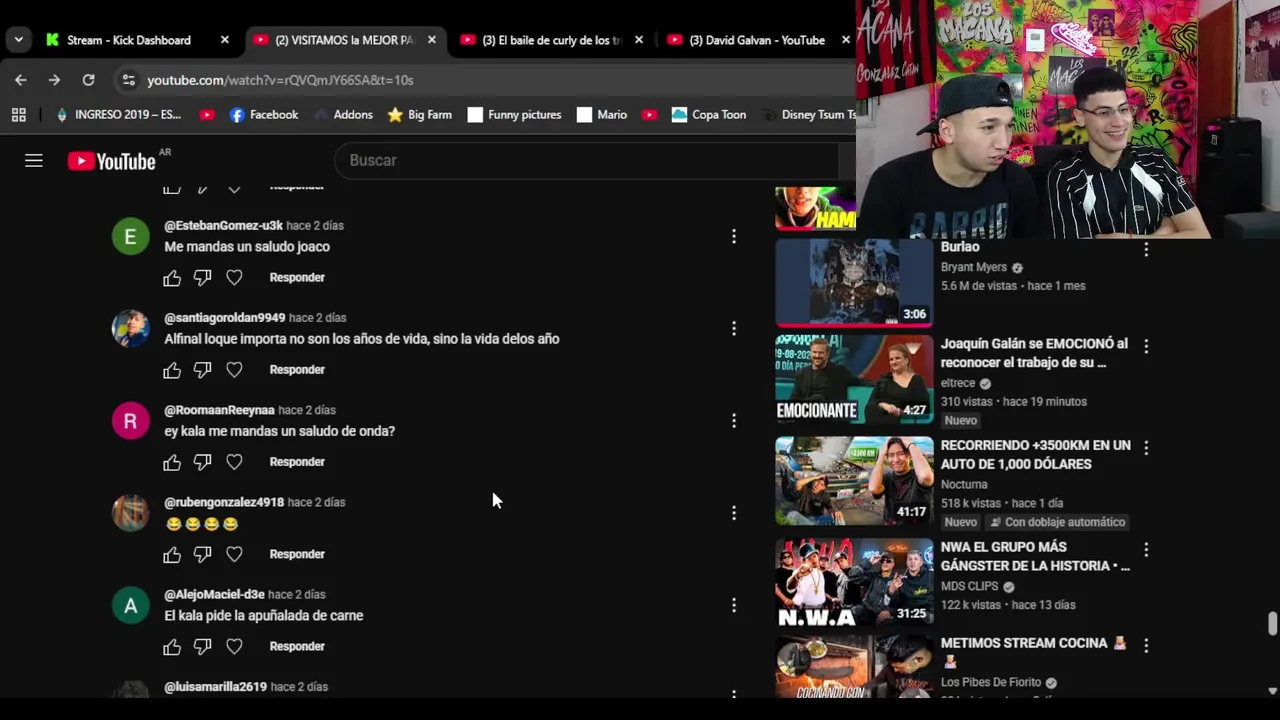Grab the page vertical scrollbar thumb
The image size is (1280, 720).
tap(1272, 623)
